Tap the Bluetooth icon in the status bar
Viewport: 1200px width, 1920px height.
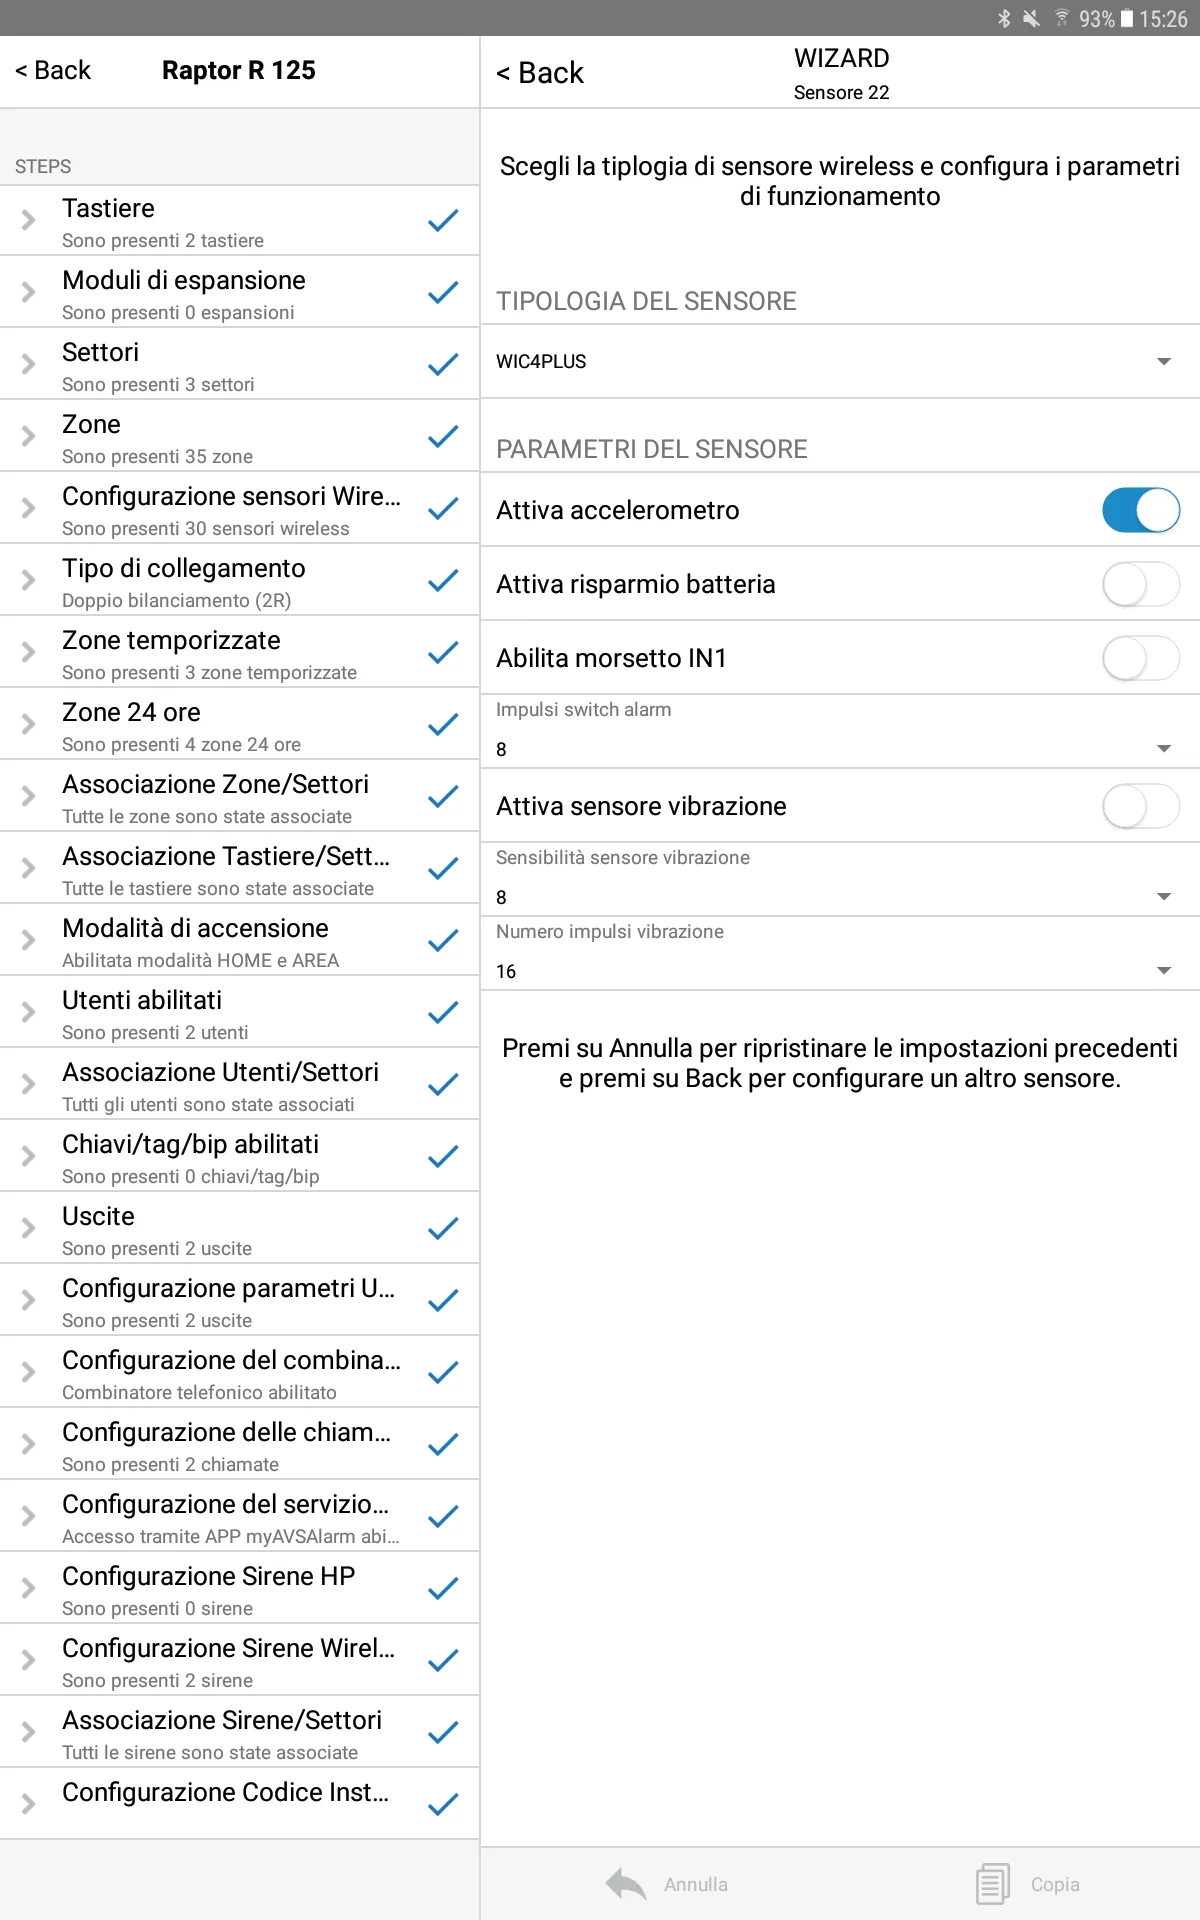(1003, 17)
